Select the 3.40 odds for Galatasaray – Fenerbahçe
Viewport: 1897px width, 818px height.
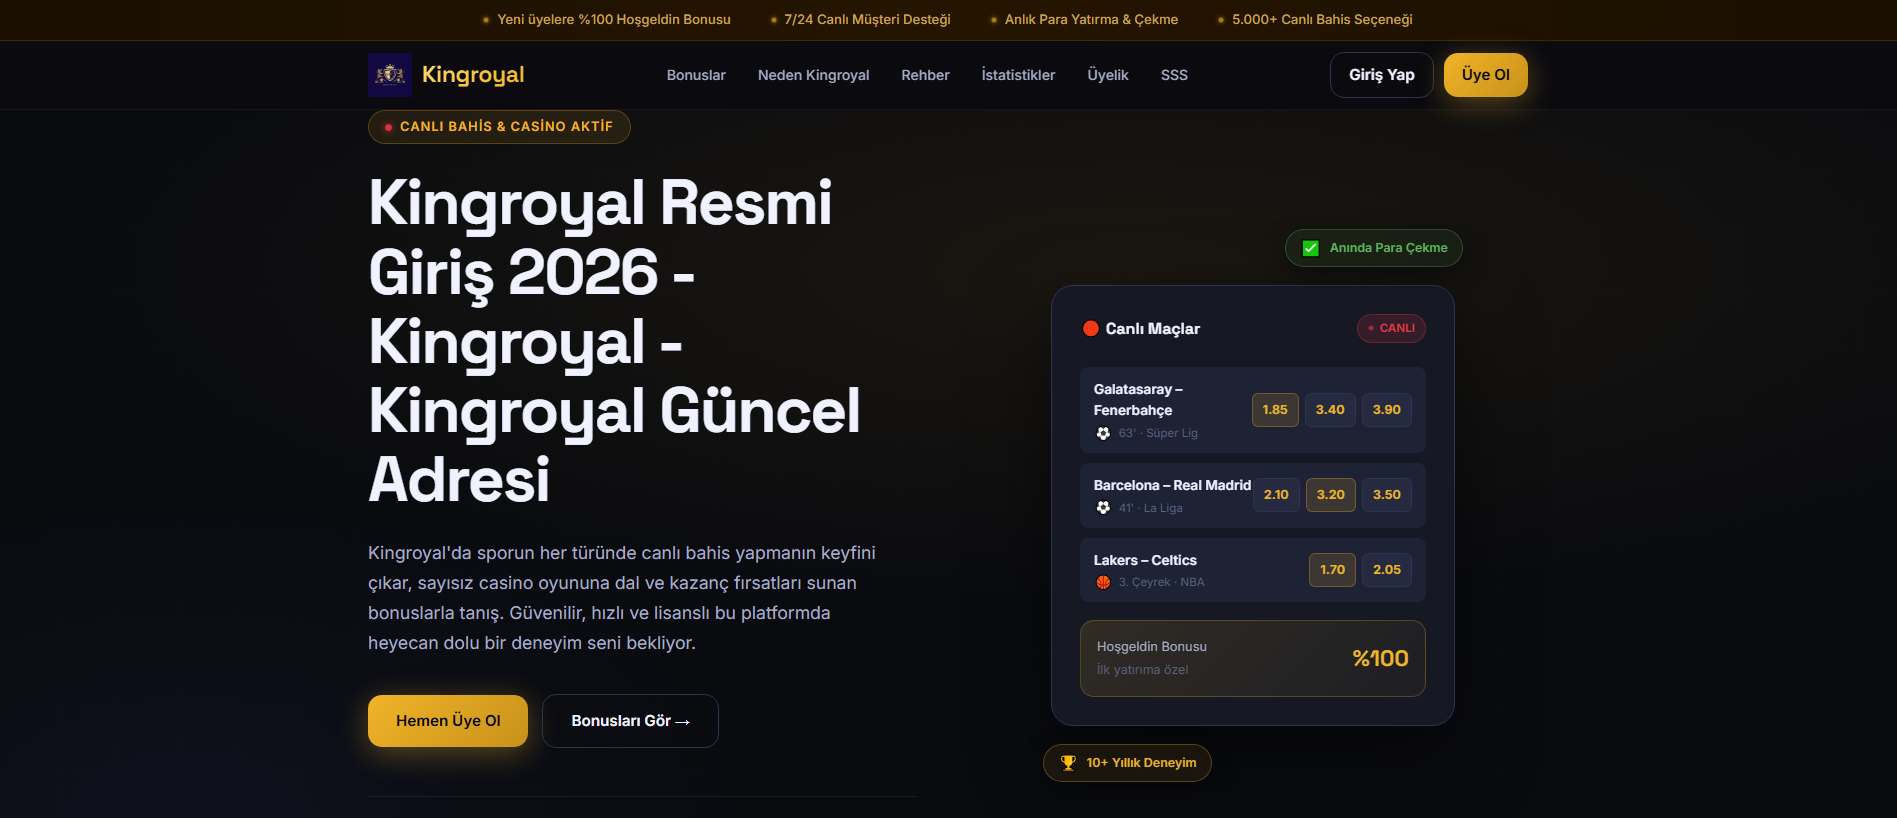(1330, 410)
